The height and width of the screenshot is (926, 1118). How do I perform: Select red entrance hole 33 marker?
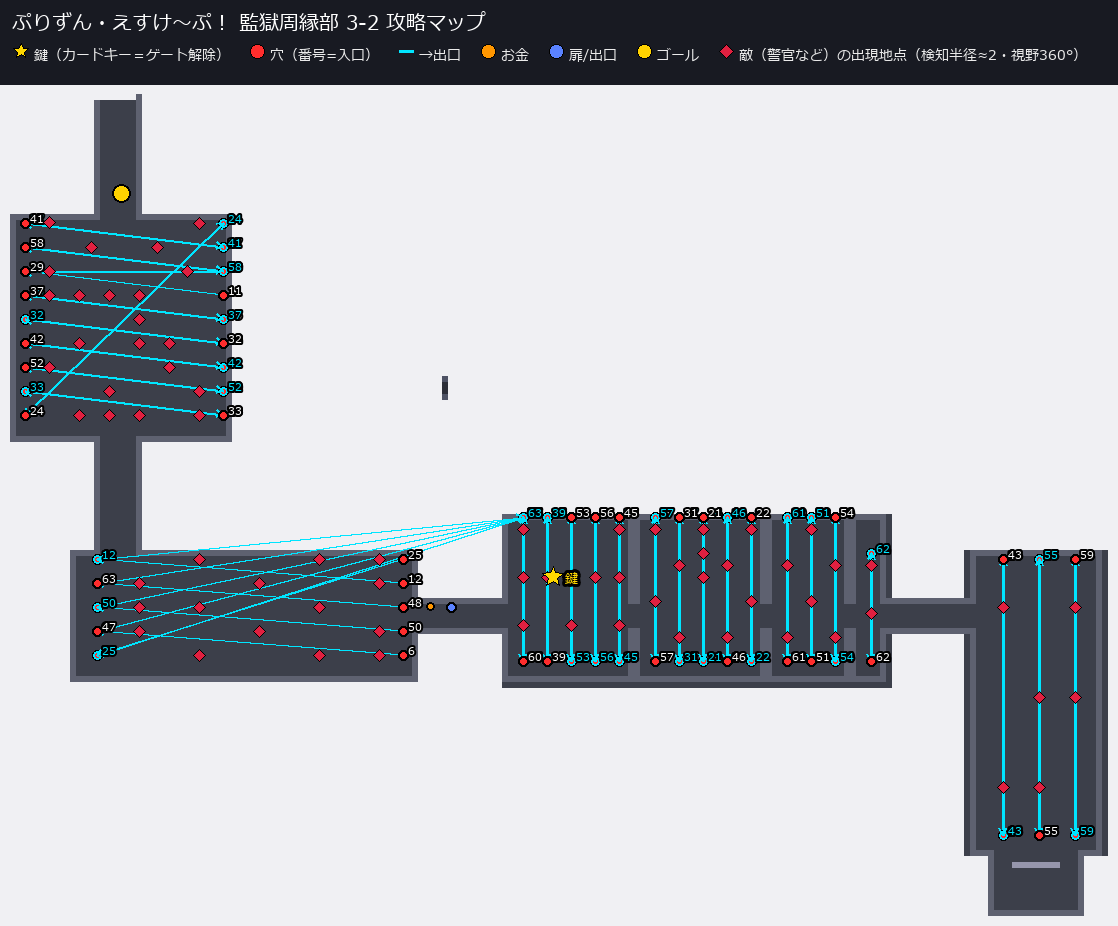[x=223, y=415]
